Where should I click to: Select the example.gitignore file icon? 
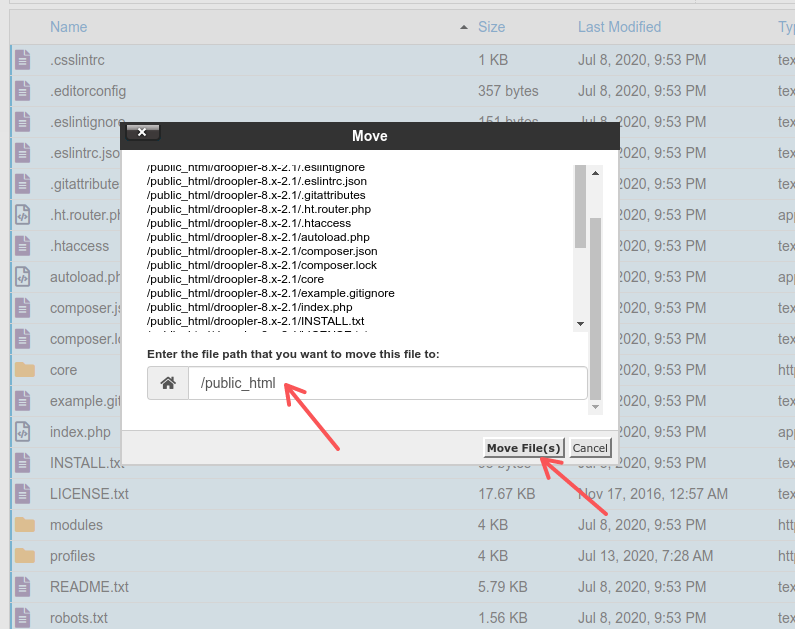point(22,400)
